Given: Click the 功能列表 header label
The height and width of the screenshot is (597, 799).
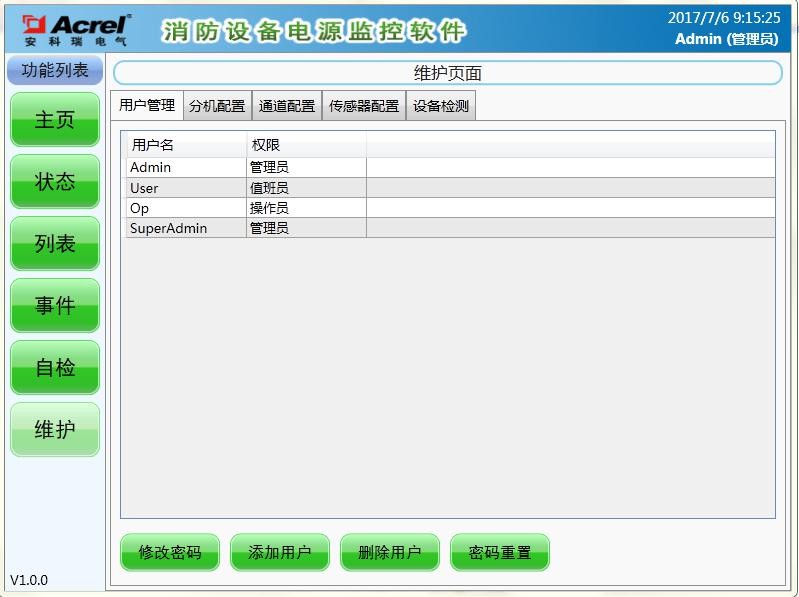Looking at the screenshot, I should (x=55, y=70).
